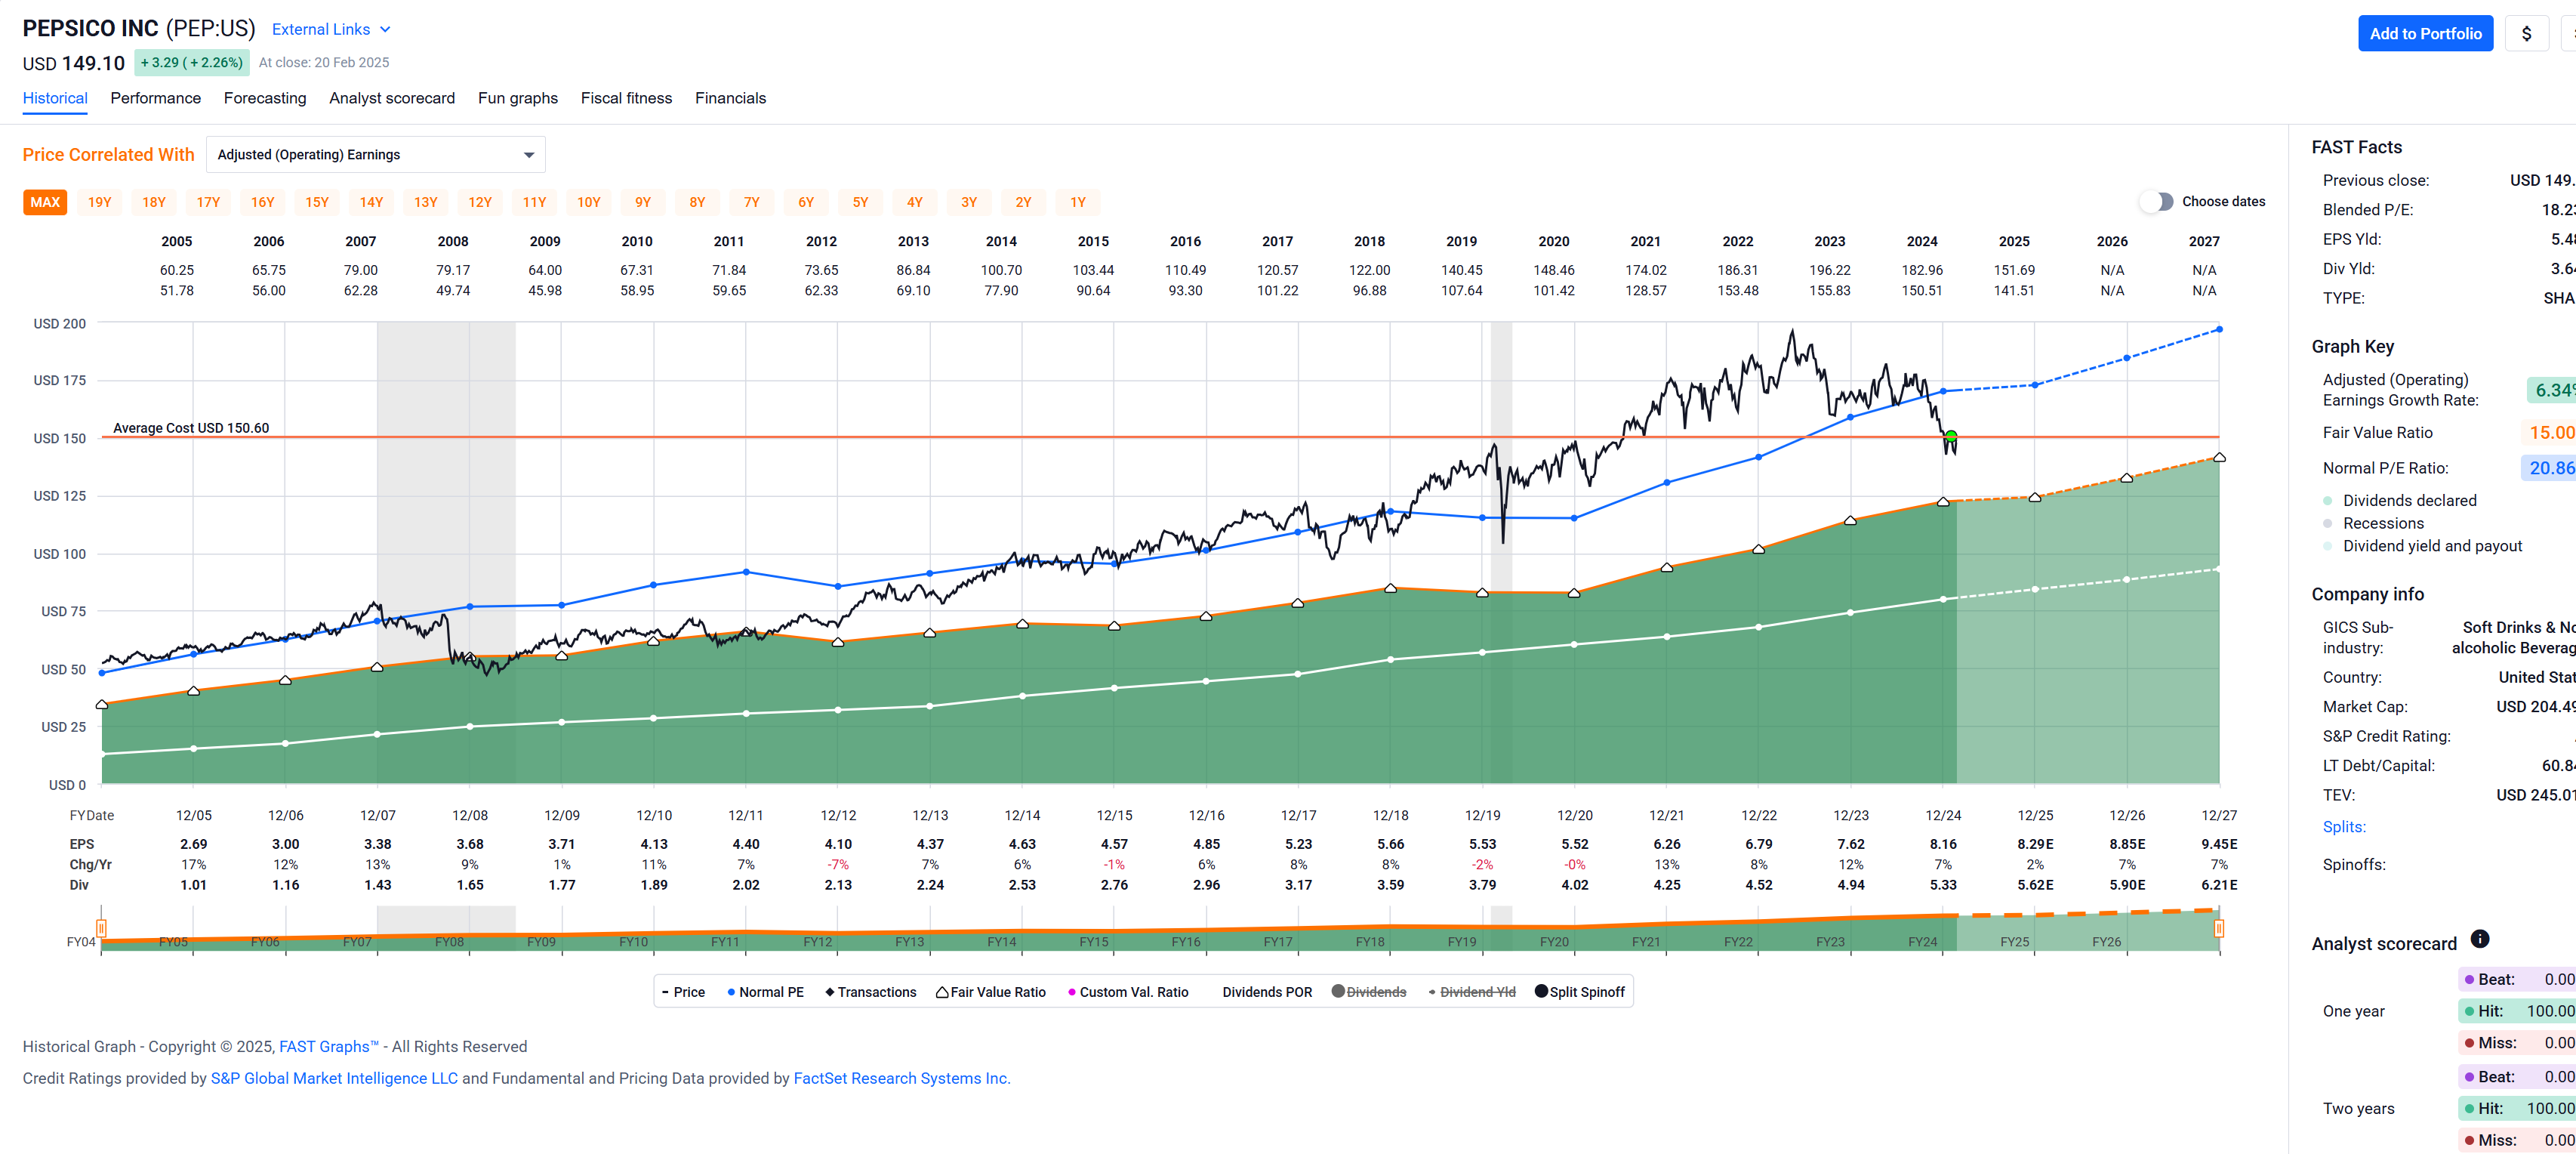The height and width of the screenshot is (1154, 2576).
Task: Toggle Recessions in Graph Key
Action: pyautogui.click(x=2374, y=523)
